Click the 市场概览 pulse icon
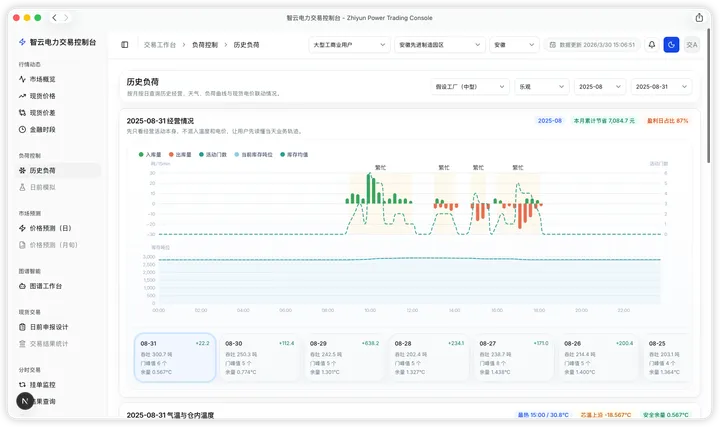 tap(22, 79)
